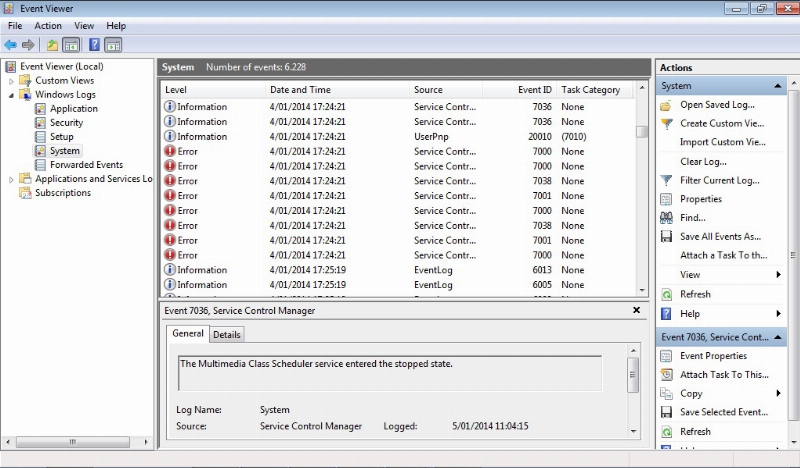Click the blue Help toolbar icon

pos(94,45)
